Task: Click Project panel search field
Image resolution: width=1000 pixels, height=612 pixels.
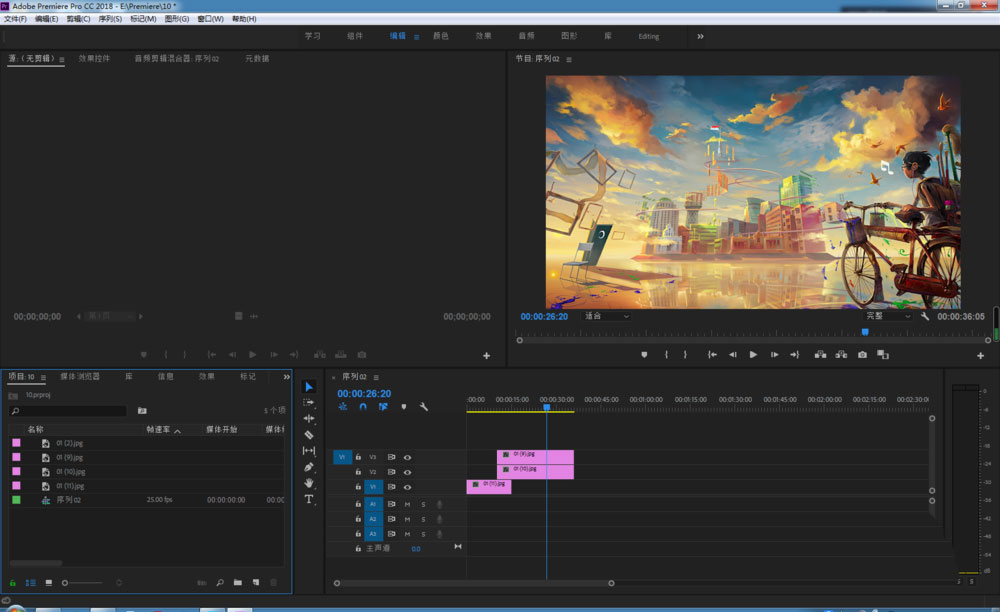Action: (x=68, y=411)
